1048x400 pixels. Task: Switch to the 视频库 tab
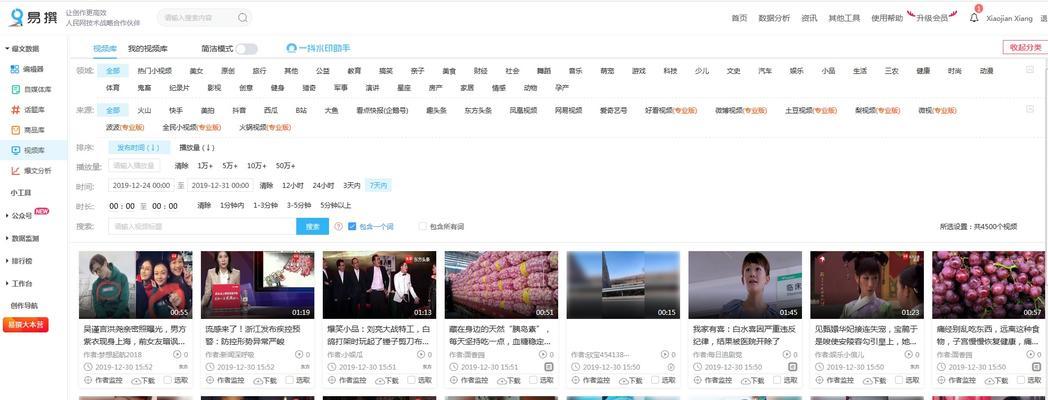coord(105,49)
